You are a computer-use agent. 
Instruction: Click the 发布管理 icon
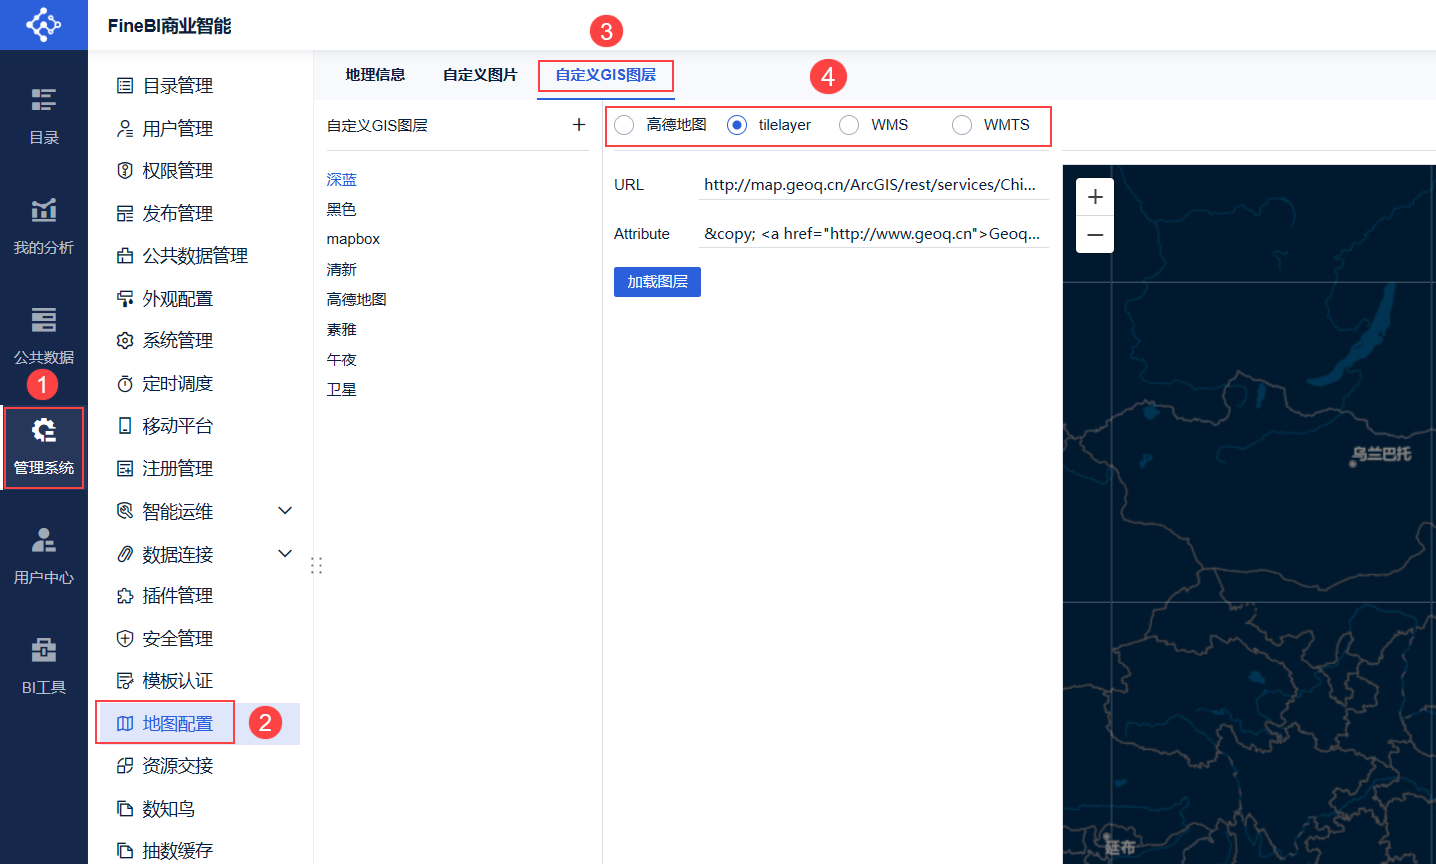point(125,213)
